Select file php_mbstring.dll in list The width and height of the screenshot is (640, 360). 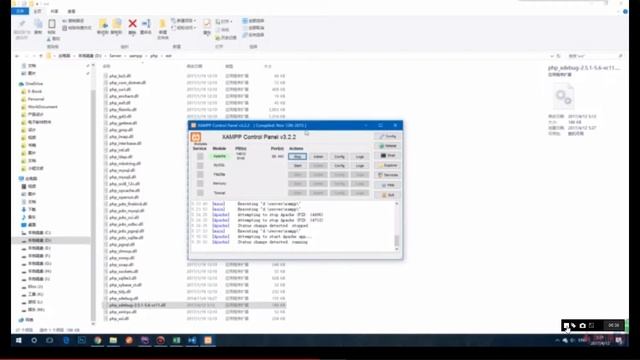pyautogui.click(x=125, y=163)
